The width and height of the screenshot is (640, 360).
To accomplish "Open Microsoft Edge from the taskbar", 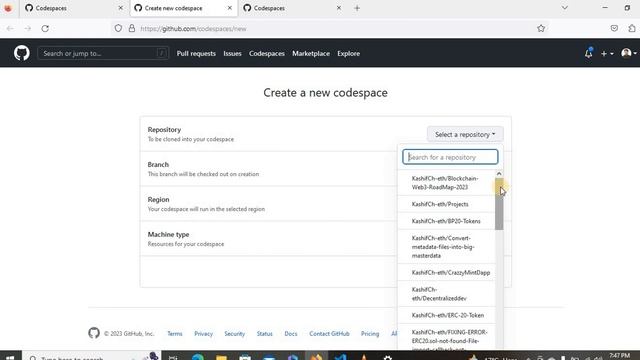I will tap(198, 357).
